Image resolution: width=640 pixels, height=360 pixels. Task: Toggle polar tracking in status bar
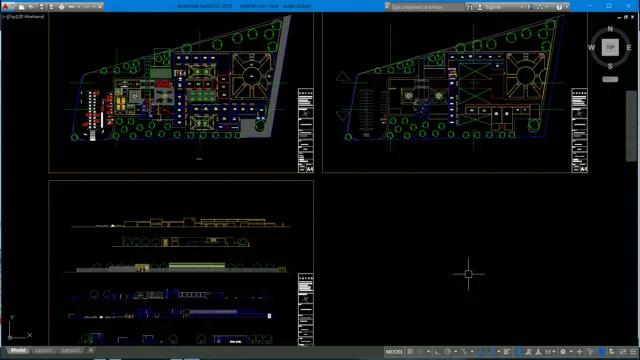click(x=448, y=352)
